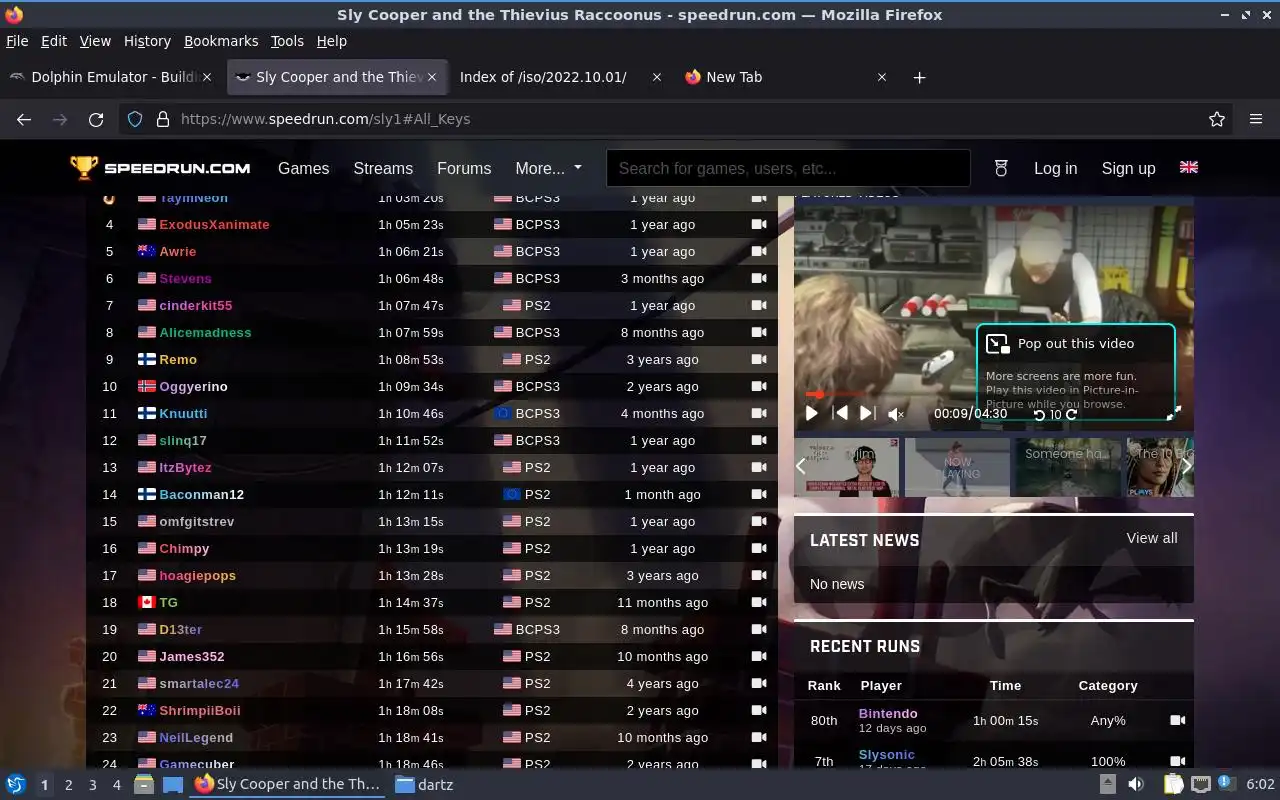Open Bintendo profile in Recent Runs
Image resolution: width=1280 pixels, height=800 pixels.
click(x=888, y=713)
